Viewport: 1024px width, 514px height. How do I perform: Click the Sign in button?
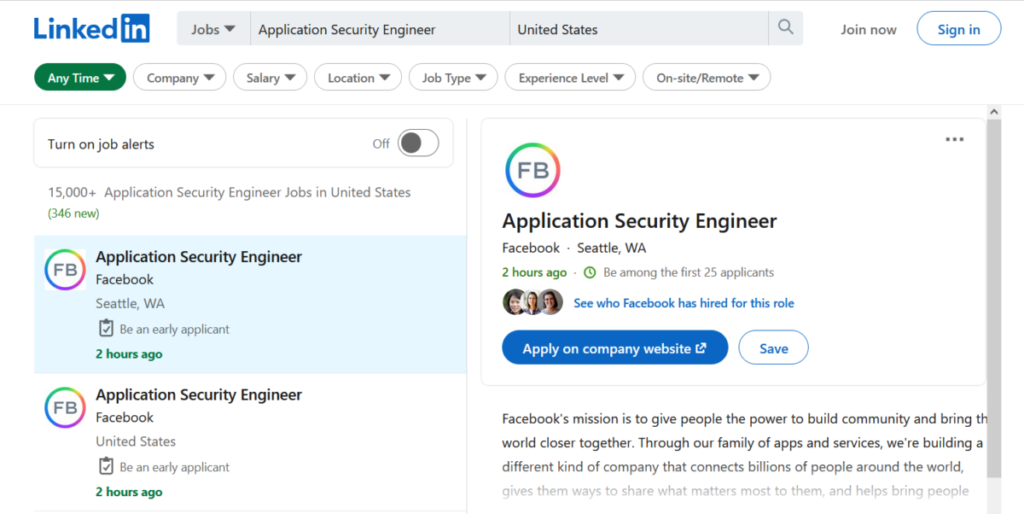(959, 29)
